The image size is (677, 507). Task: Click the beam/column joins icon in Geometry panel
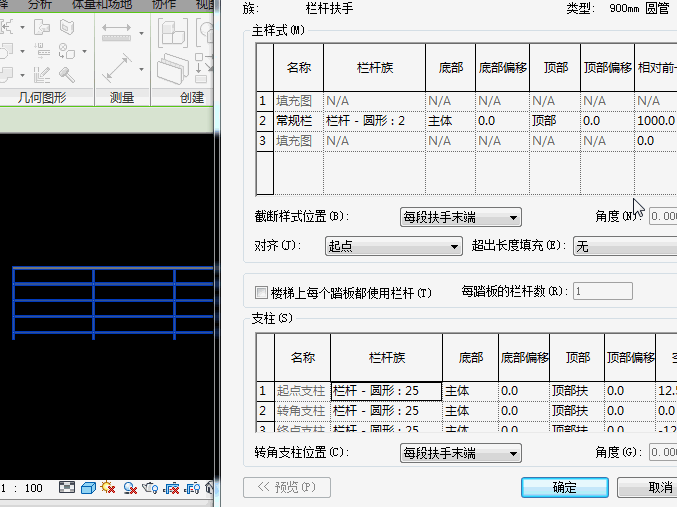[42, 51]
